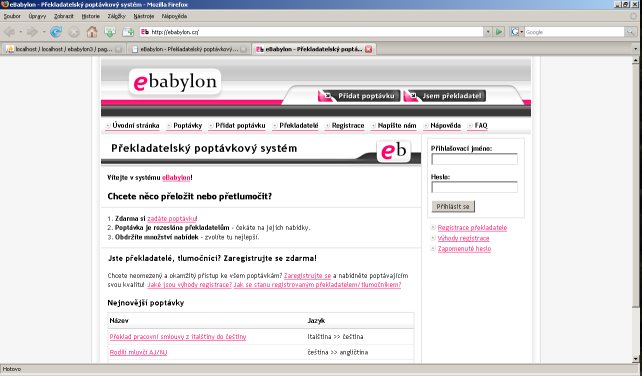The width and height of the screenshot is (642, 376).
Task: Click the vertical scrollbar down arrow
Action: 635,359
